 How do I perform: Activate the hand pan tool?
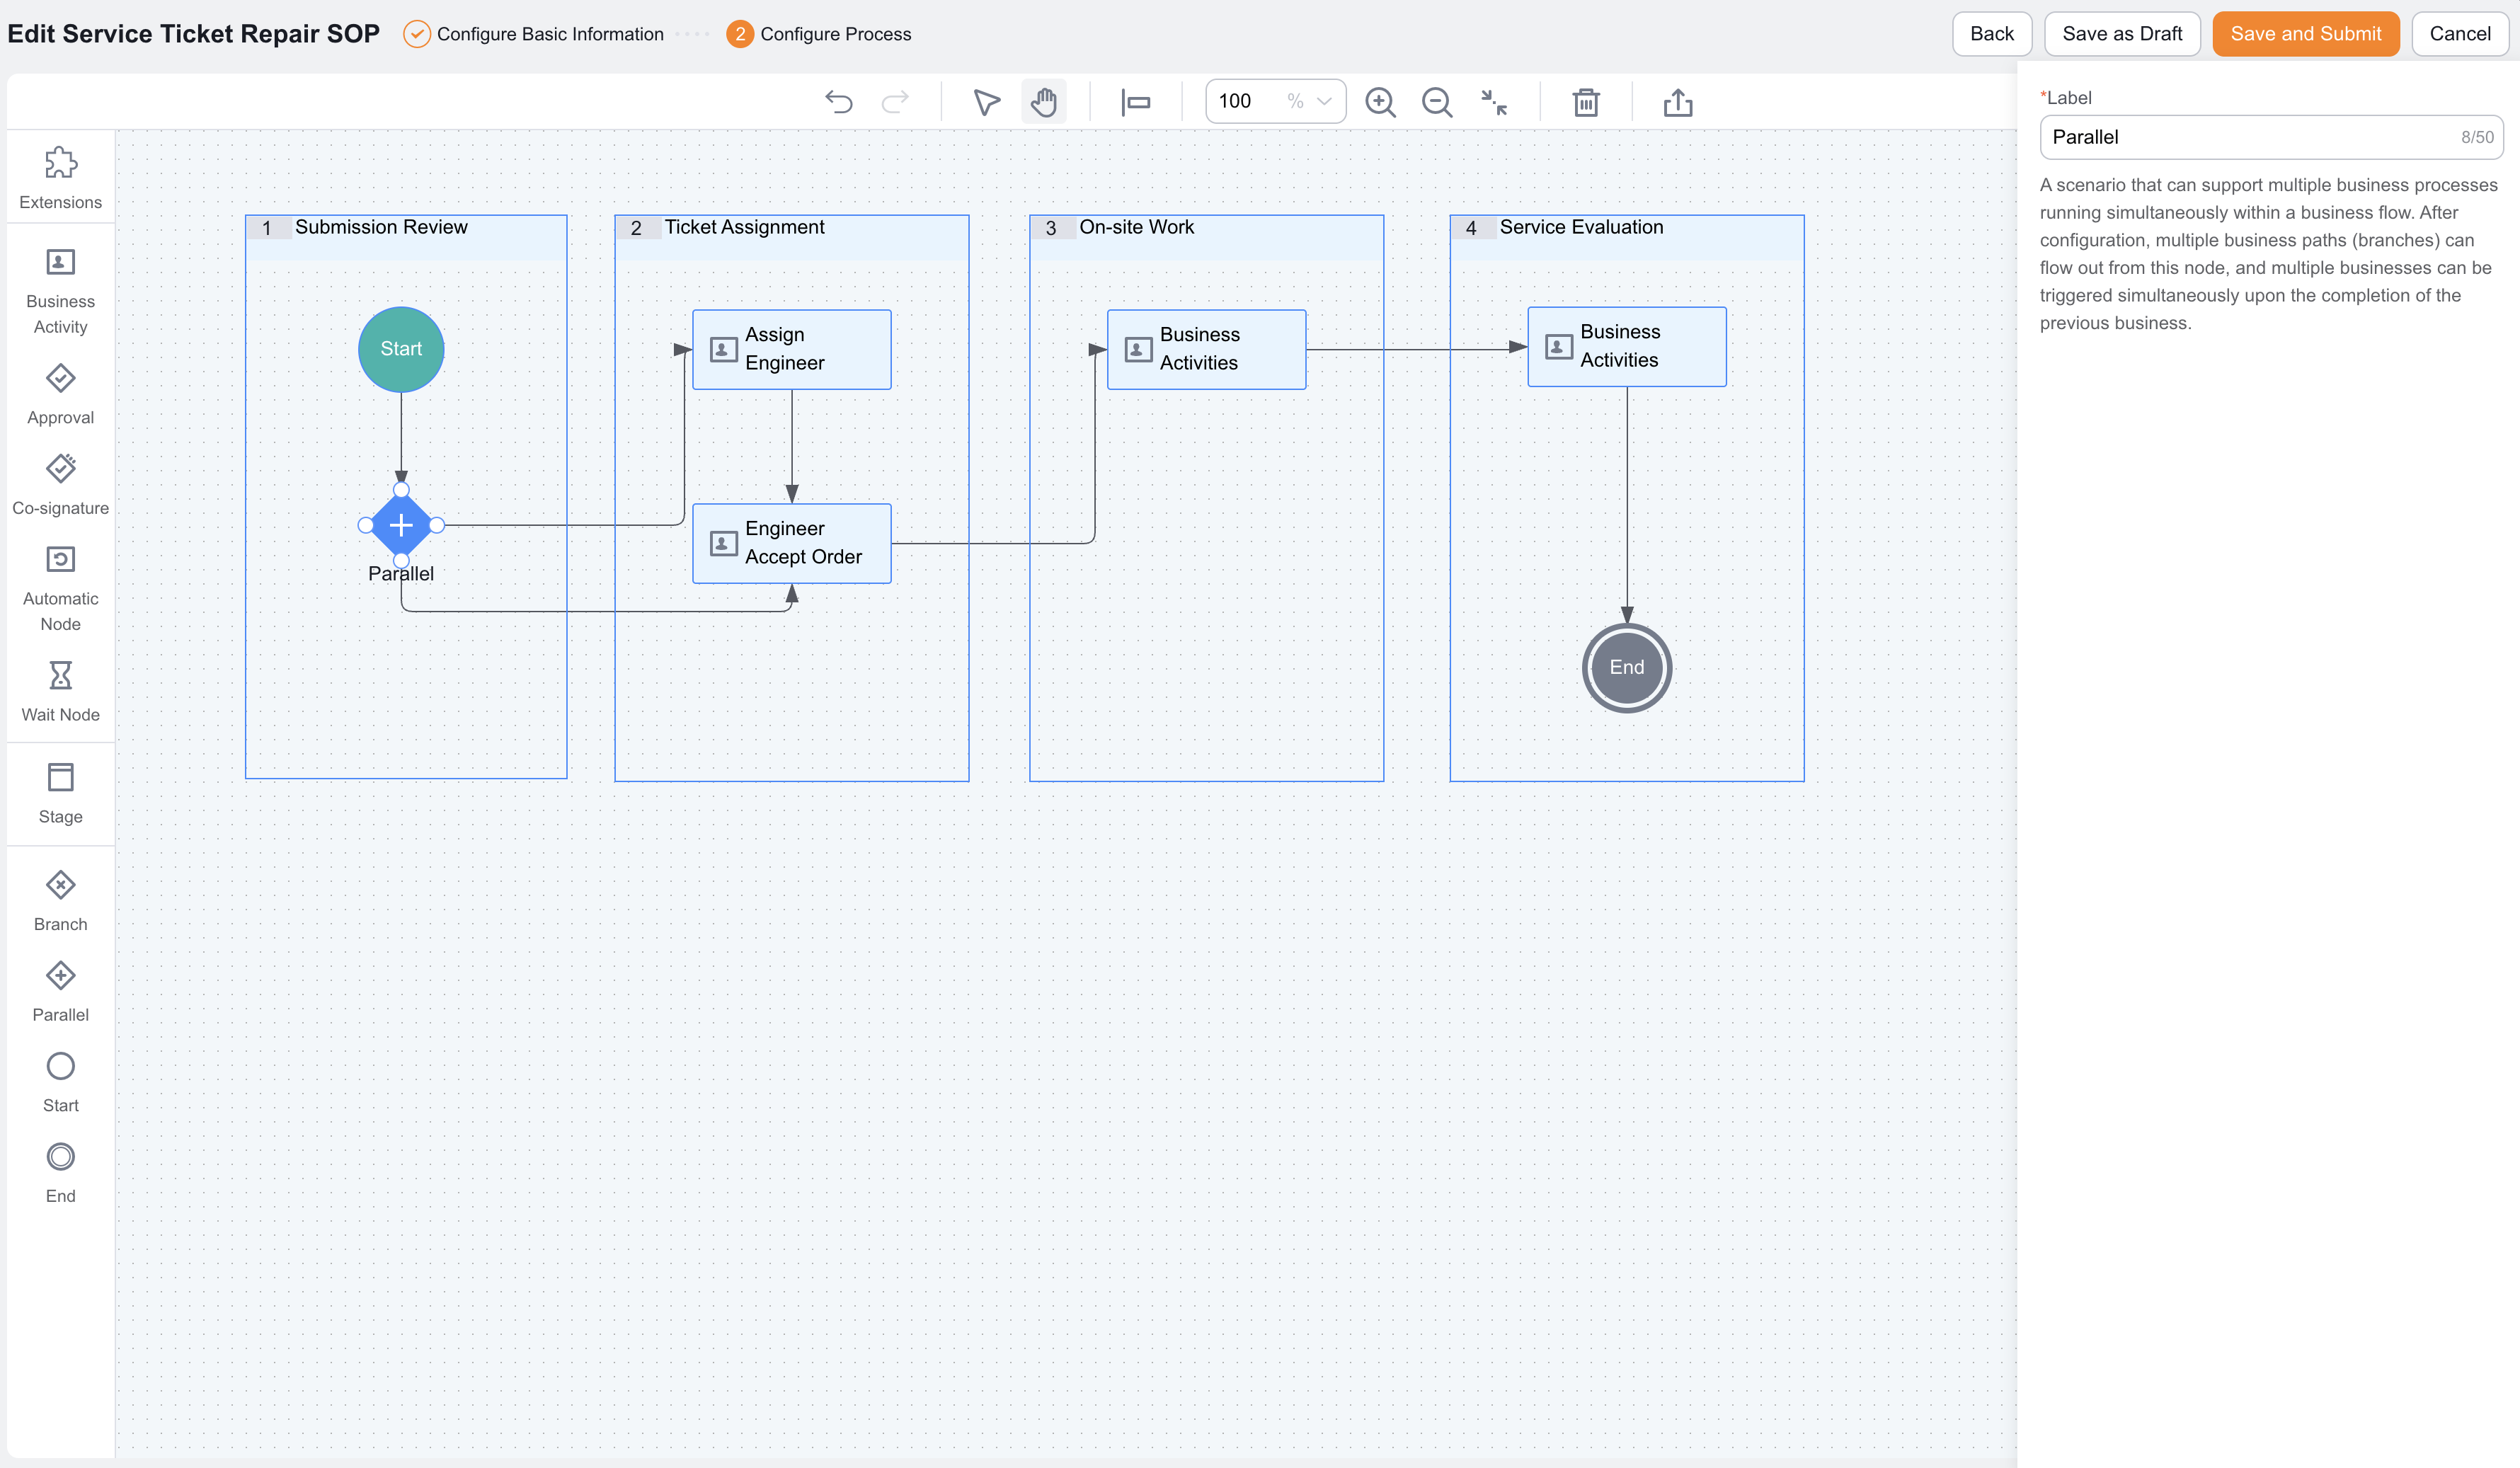point(1043,102)
